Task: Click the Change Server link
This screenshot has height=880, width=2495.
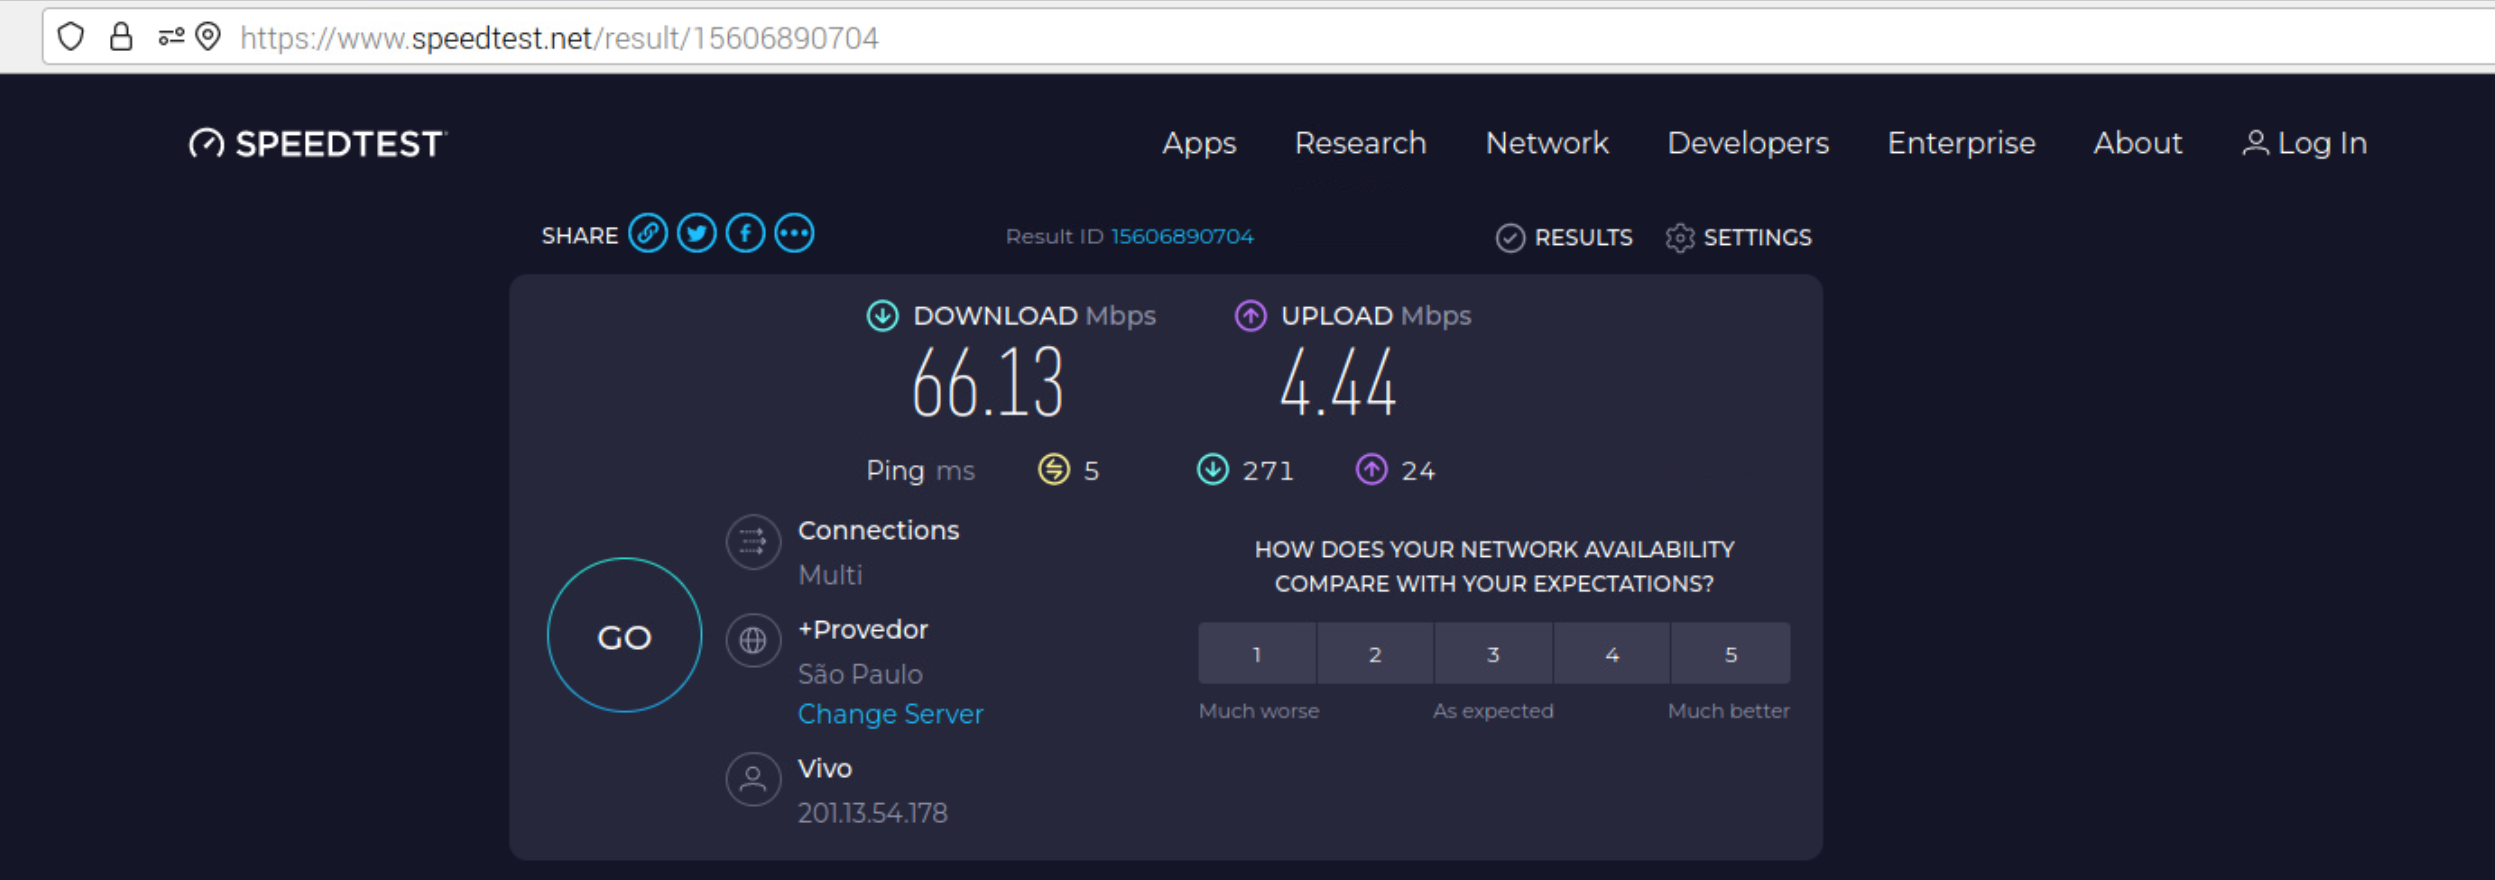Action: coord(891,714)
